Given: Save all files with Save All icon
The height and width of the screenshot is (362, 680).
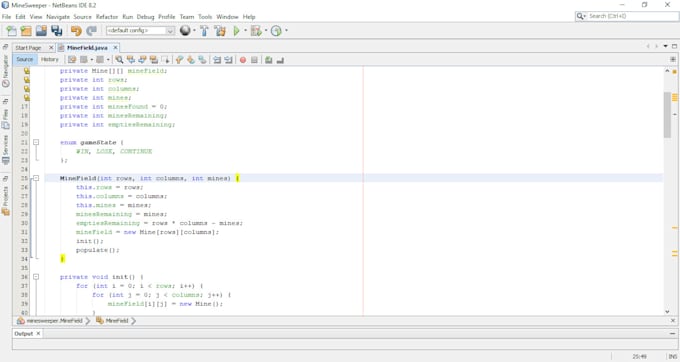Looking at the screenshot, I should pyautogui.click(x=57, y=31).
